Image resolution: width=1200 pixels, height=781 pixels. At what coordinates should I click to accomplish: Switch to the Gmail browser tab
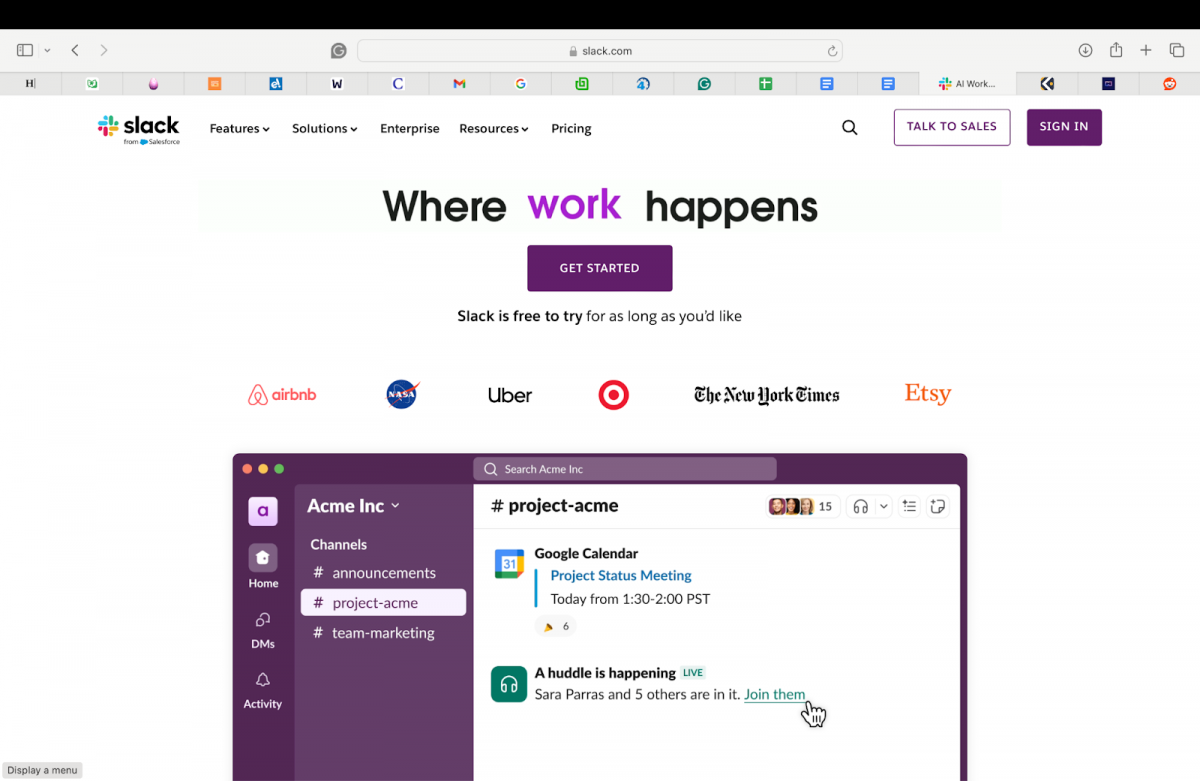pyautogui.click(x=459, y=84)
